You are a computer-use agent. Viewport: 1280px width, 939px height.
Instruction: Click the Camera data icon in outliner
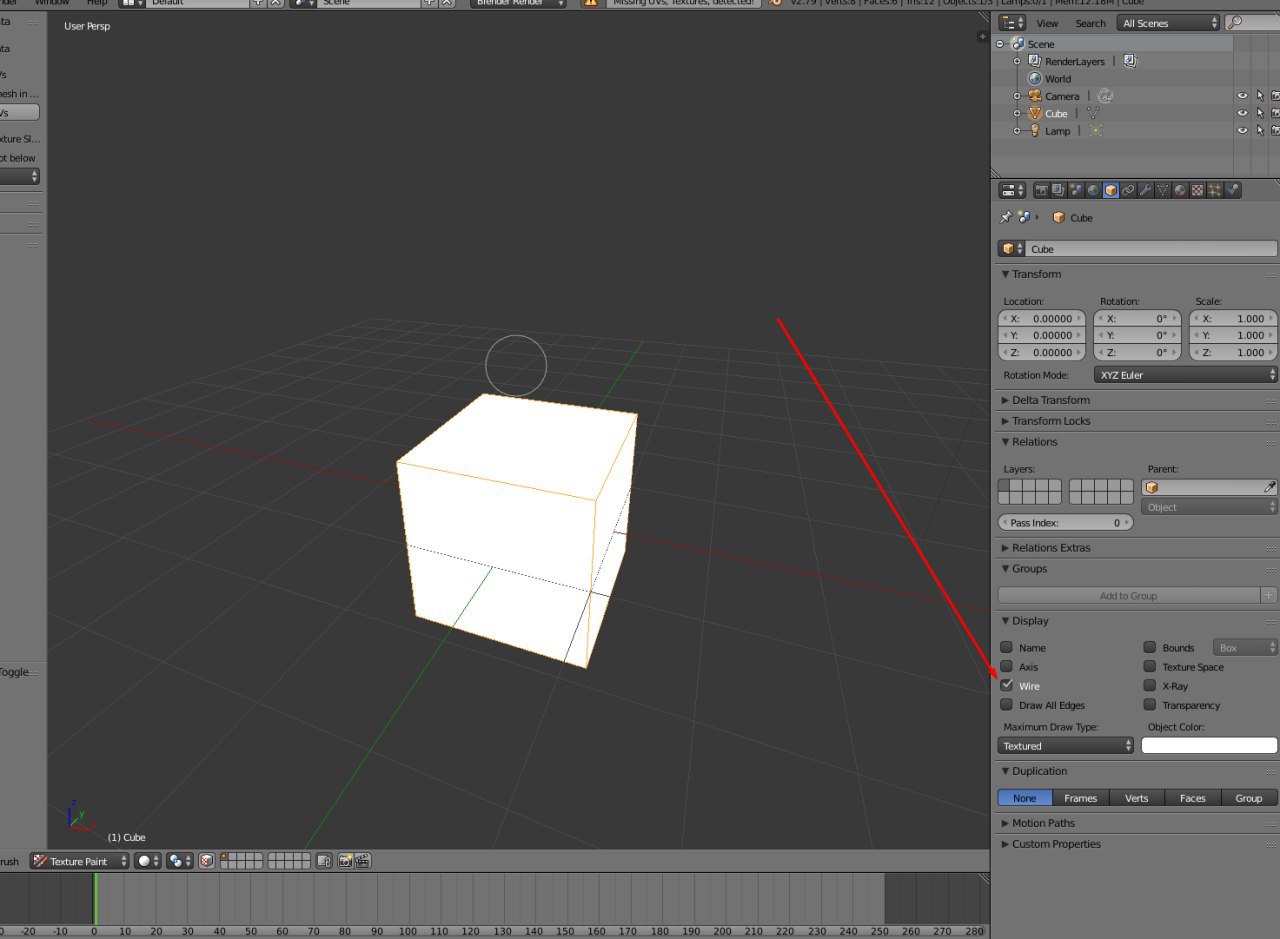click(1105, 96)
